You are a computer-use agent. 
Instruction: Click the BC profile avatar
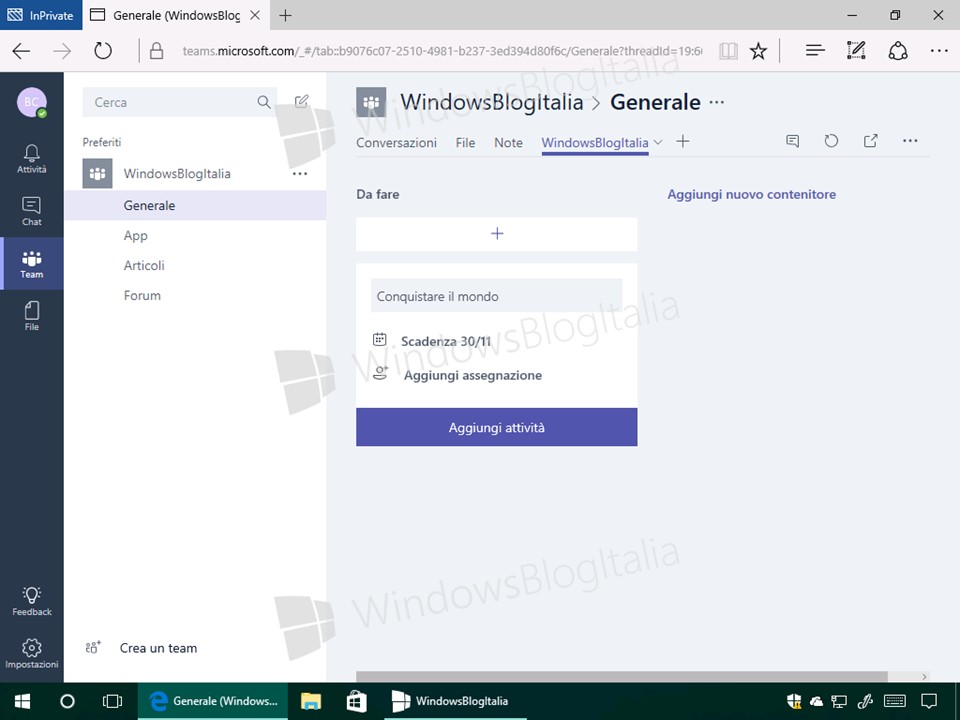tap(31, 102)
